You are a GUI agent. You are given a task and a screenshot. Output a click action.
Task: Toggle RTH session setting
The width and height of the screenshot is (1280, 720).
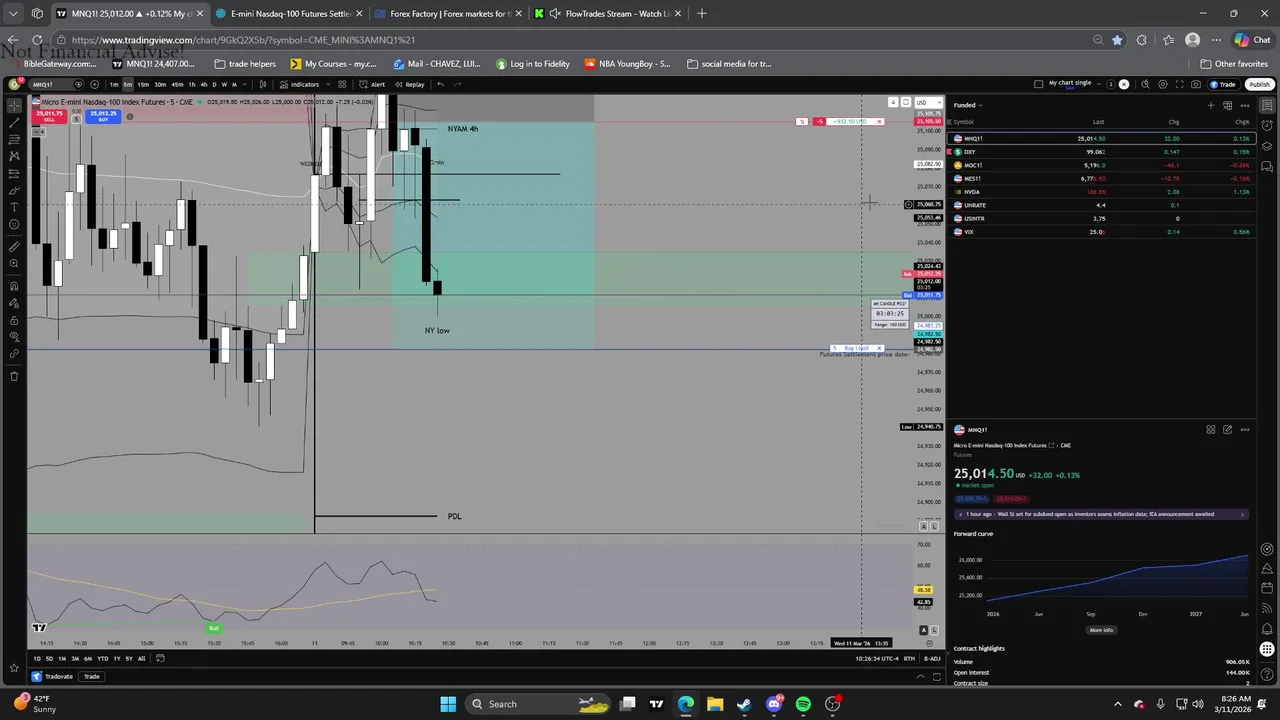909,658
